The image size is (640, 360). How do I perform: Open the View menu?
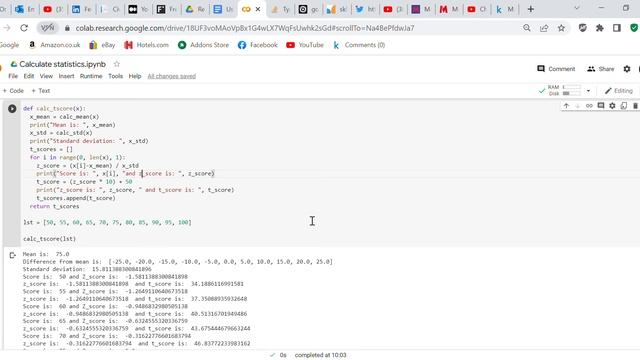pyautogui.click(x=46, y=76)
